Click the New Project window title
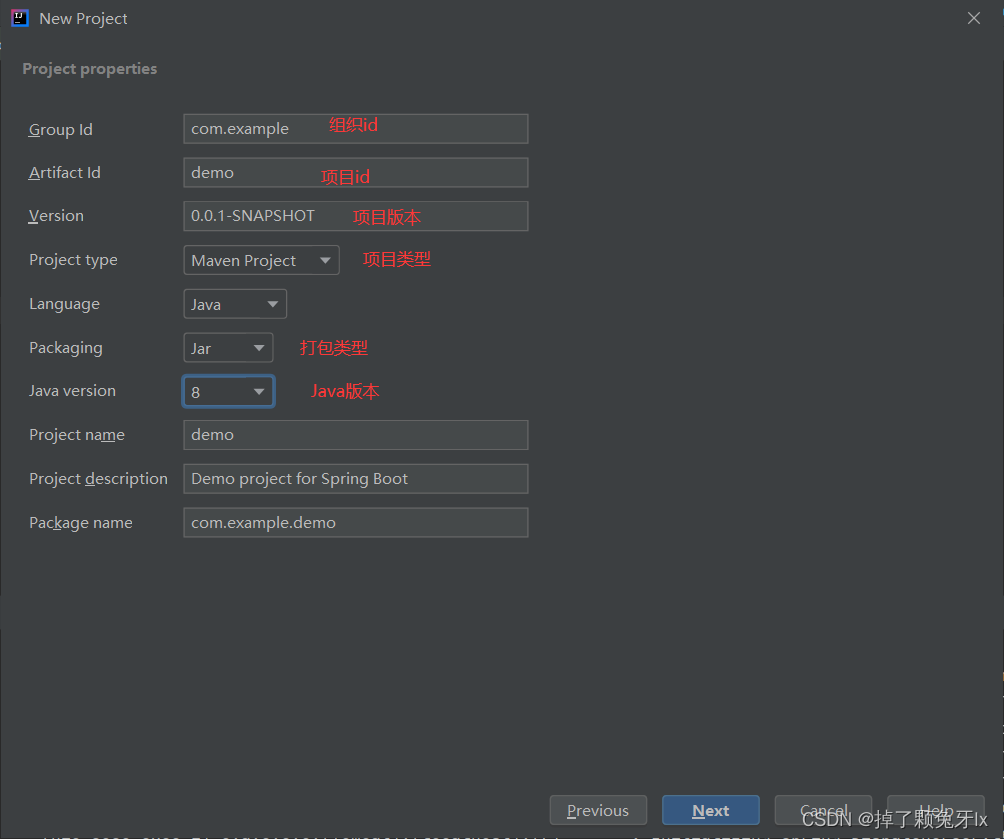Image resolution: width=1004 pixels, height=839 pixels. [83, 19]
